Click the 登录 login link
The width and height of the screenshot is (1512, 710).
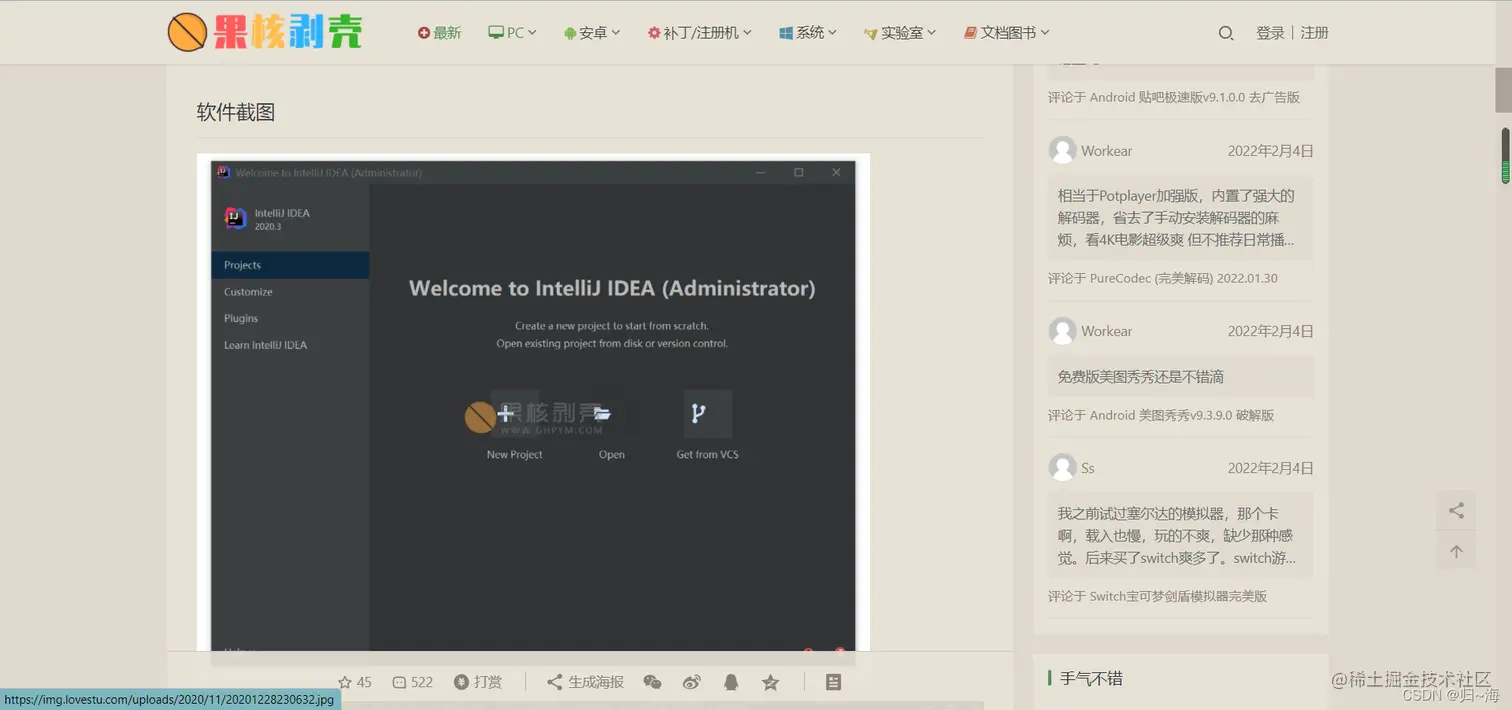(x=1270, y=33)
